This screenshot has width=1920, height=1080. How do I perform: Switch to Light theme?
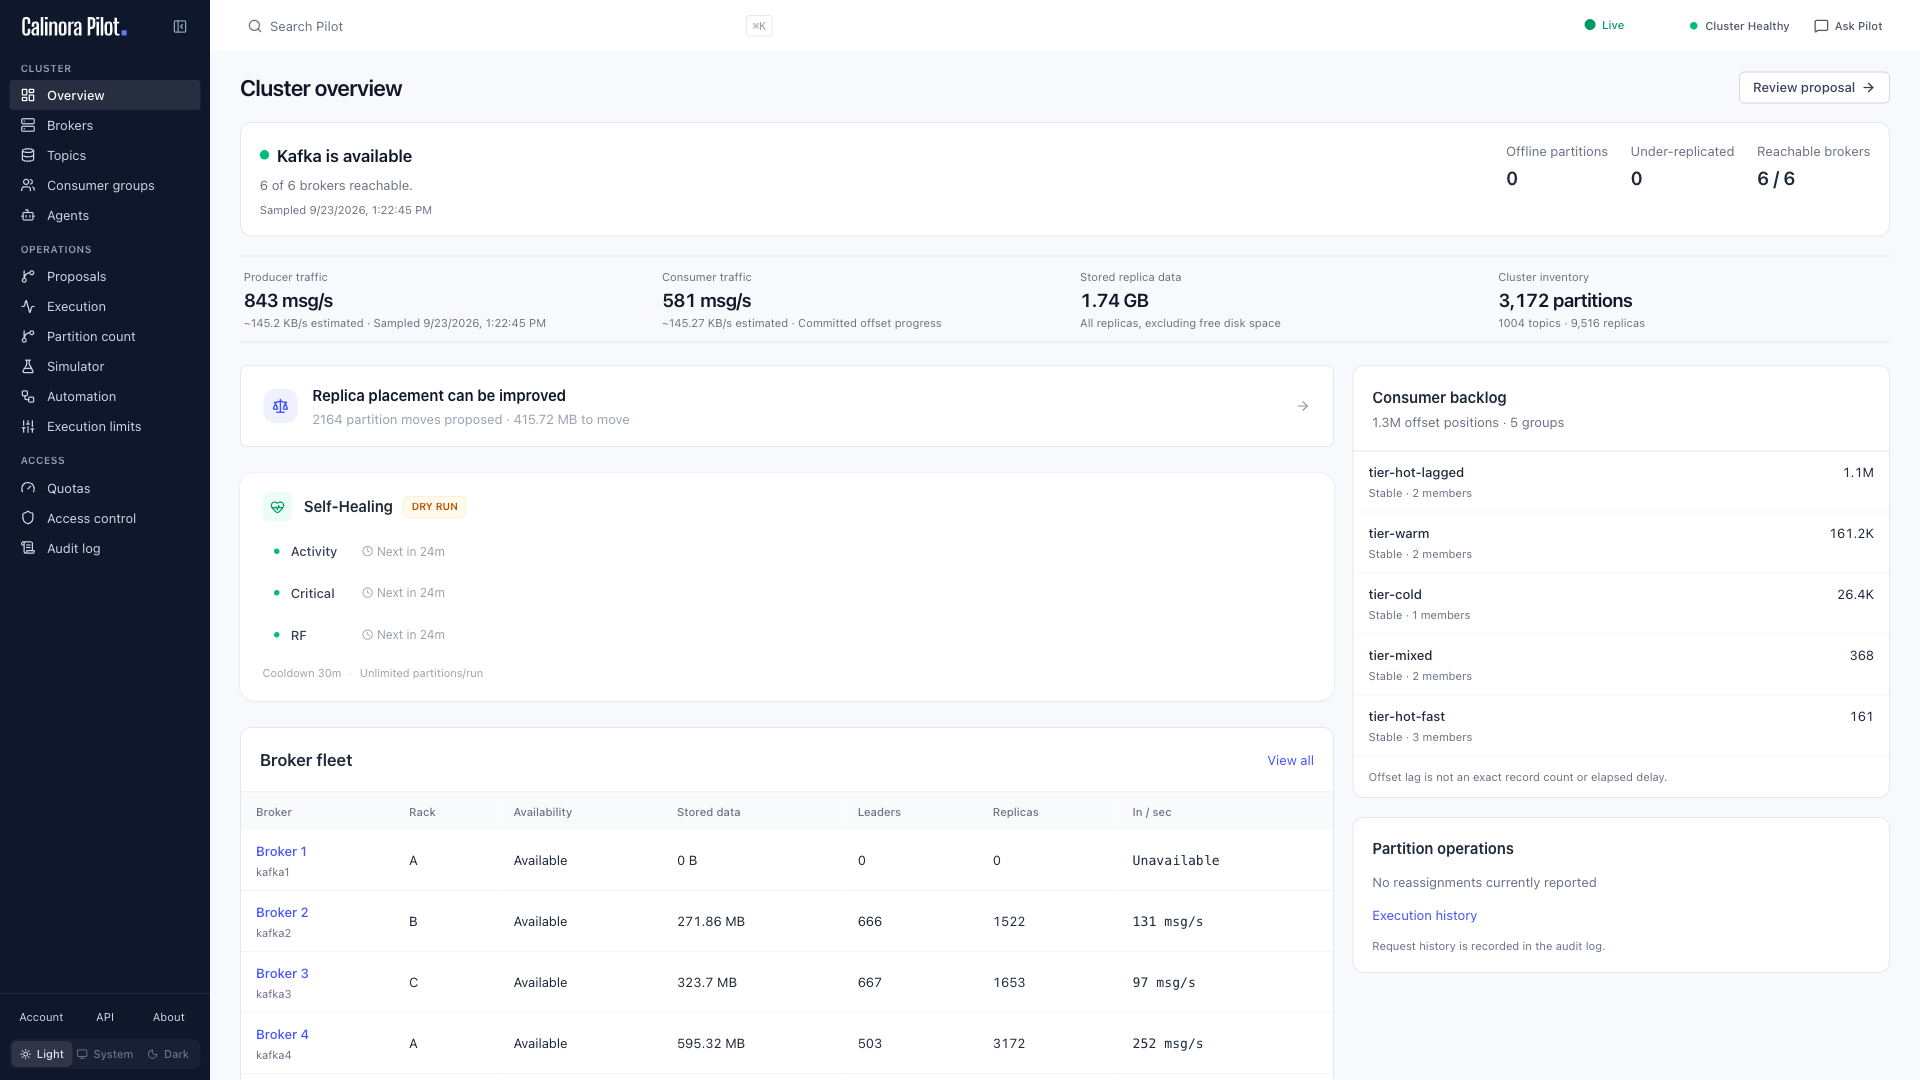(42, 1054)
